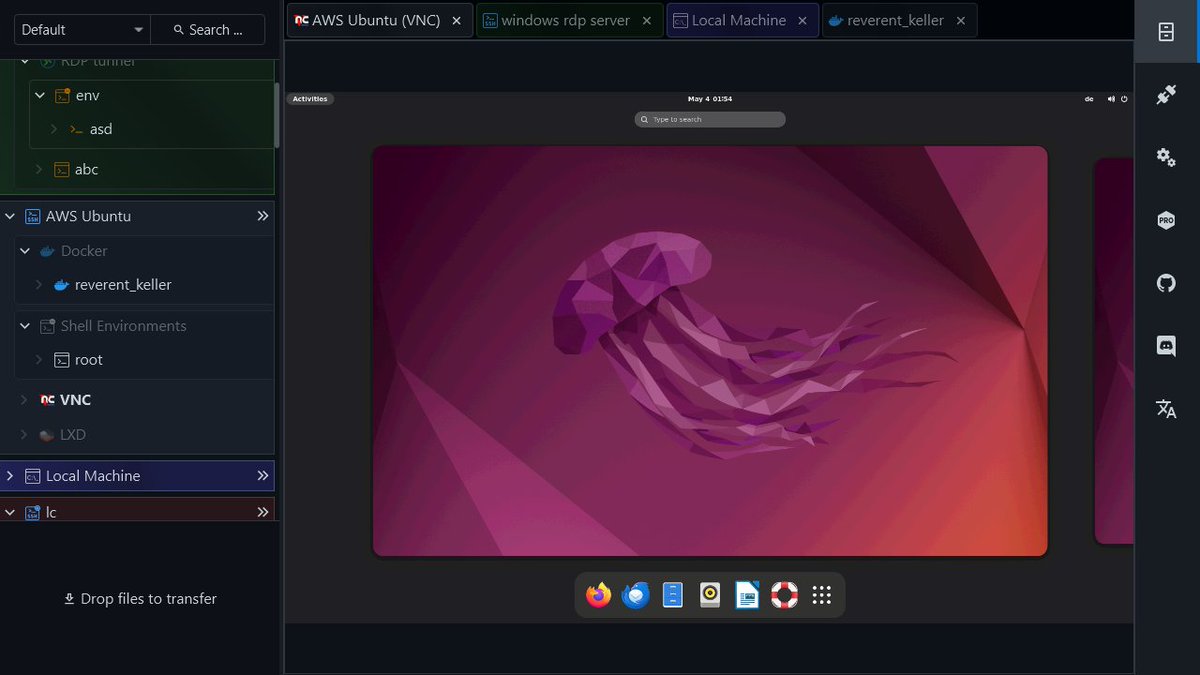Click the volume icon in Ubuntu top bar

[x=1111, y=99]
